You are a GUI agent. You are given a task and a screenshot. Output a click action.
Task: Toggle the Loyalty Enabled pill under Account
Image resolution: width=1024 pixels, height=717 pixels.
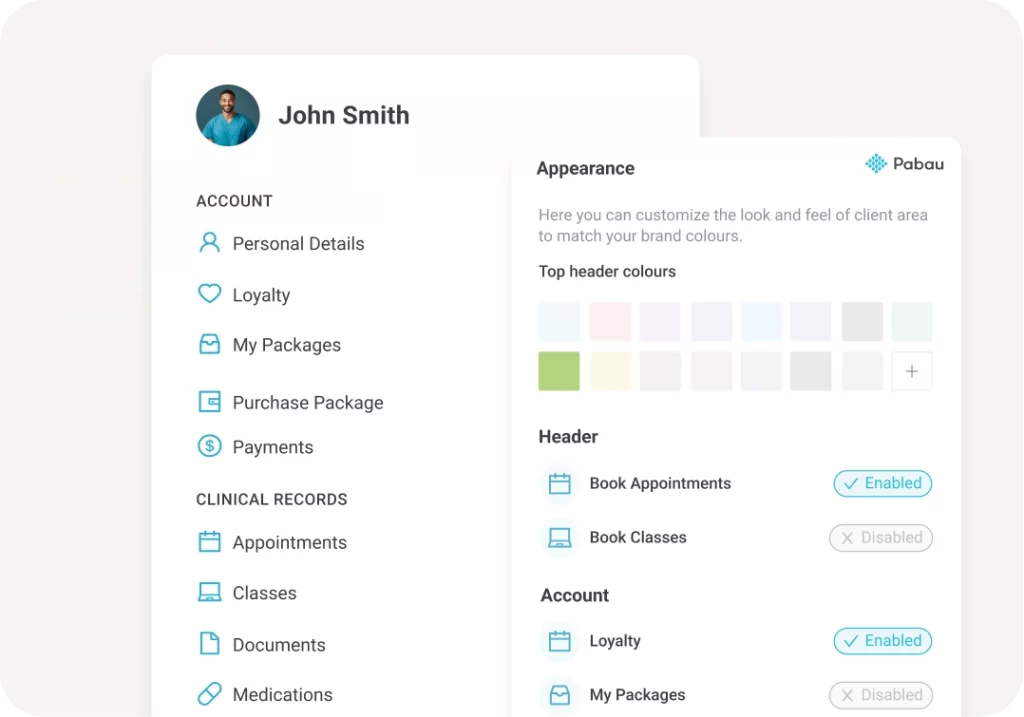(x=882, y=641)
